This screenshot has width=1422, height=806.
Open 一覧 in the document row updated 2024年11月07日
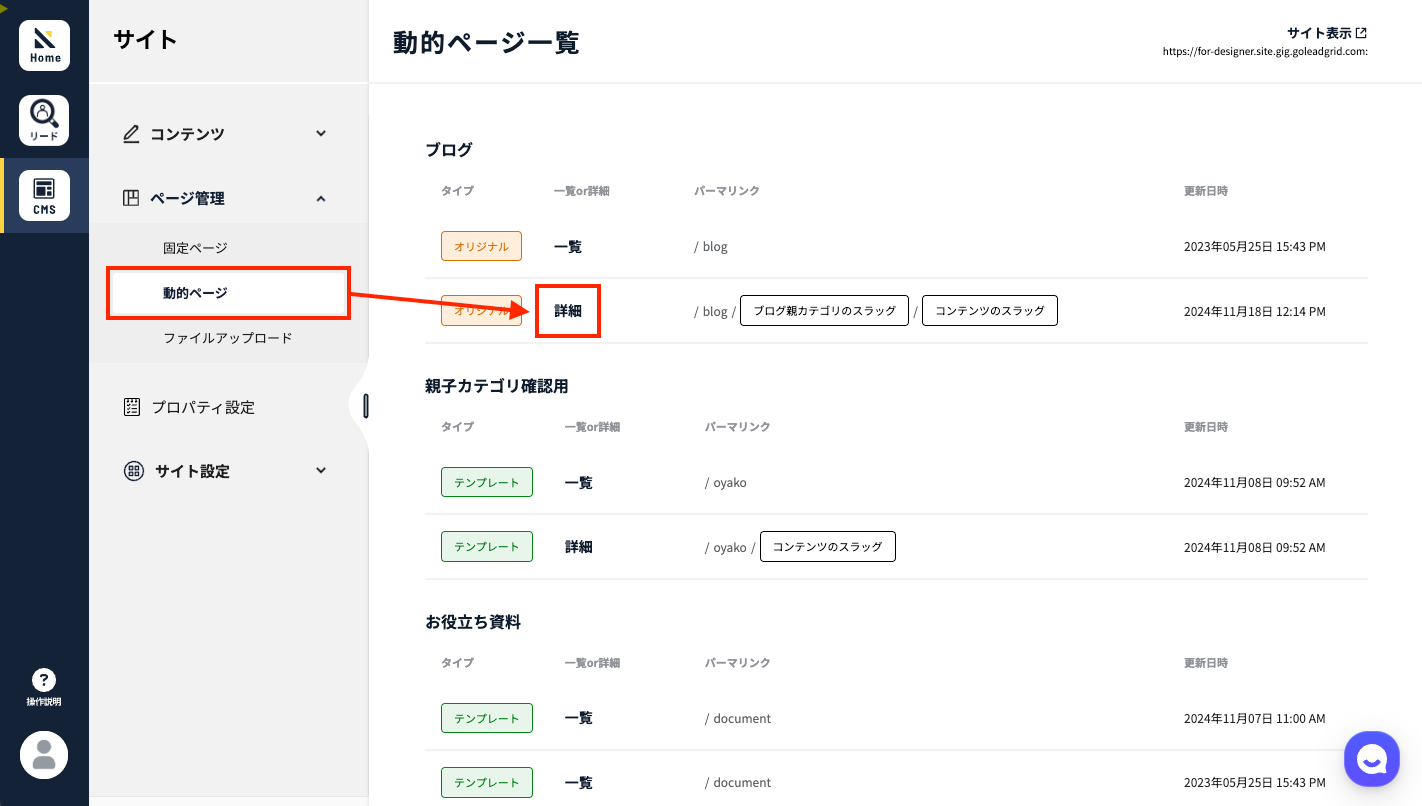[579, 718]
